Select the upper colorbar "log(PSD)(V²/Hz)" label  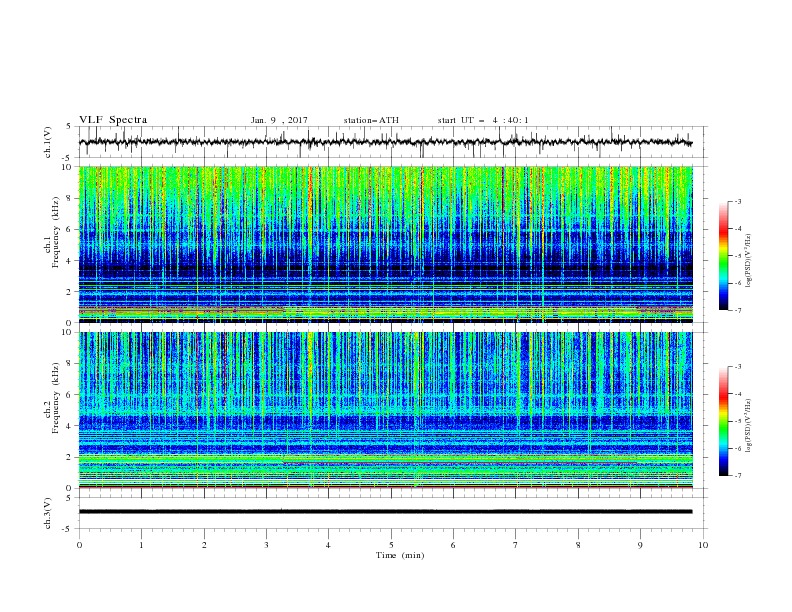pyautogui.click(x=749, y=260)
